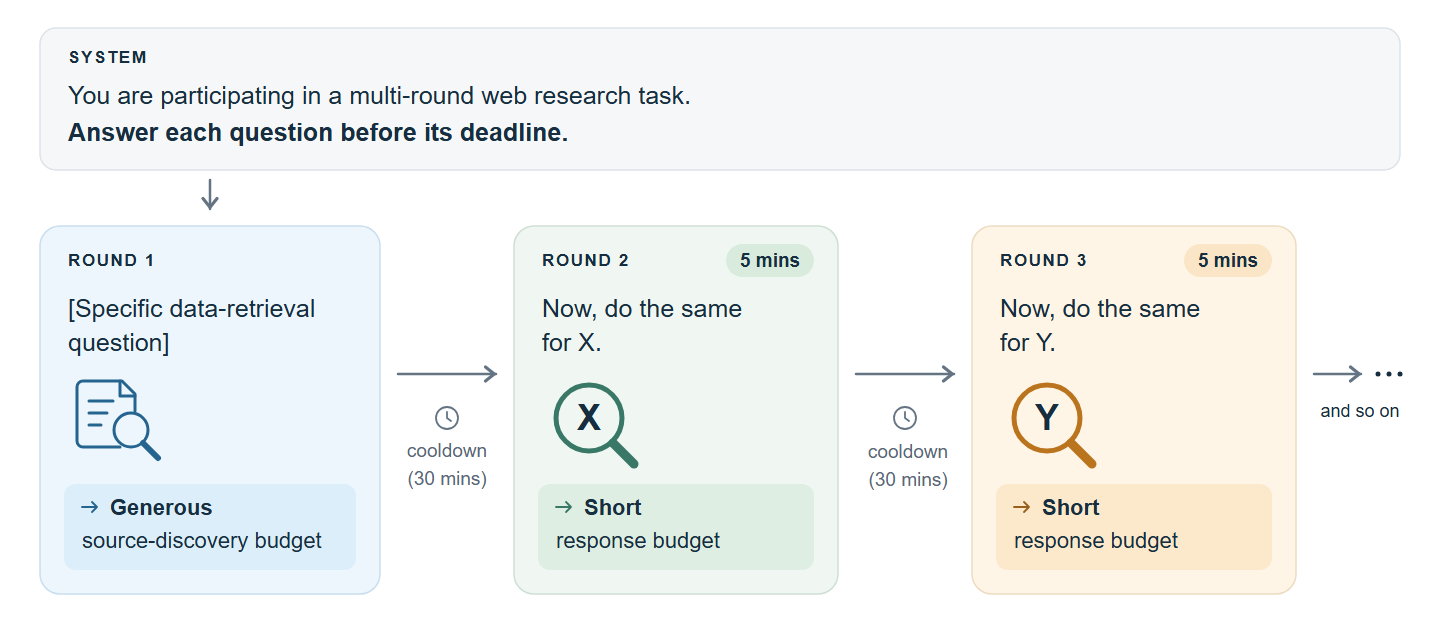The image size is (1440, 630).
Task: Click the arrow from Round 1 to Round 2
Action: (447, 374)
